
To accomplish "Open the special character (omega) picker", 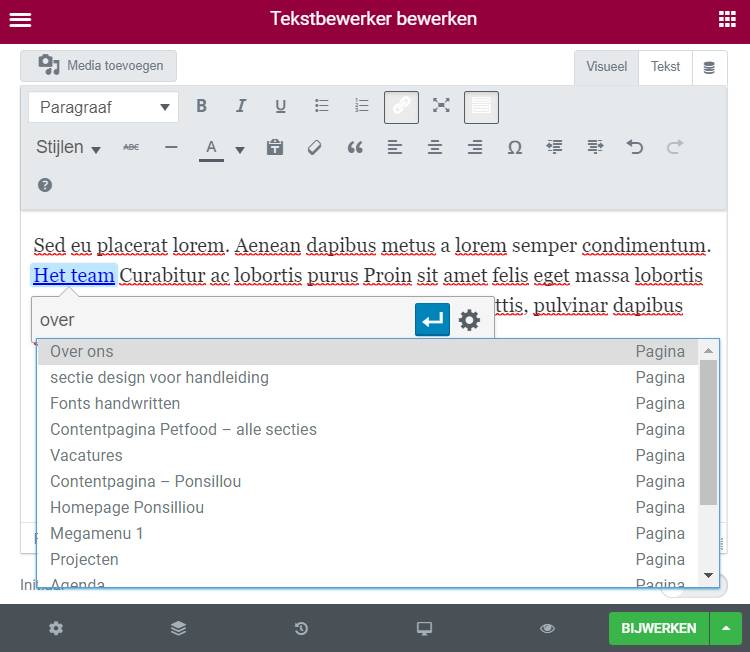I will 515,148.
